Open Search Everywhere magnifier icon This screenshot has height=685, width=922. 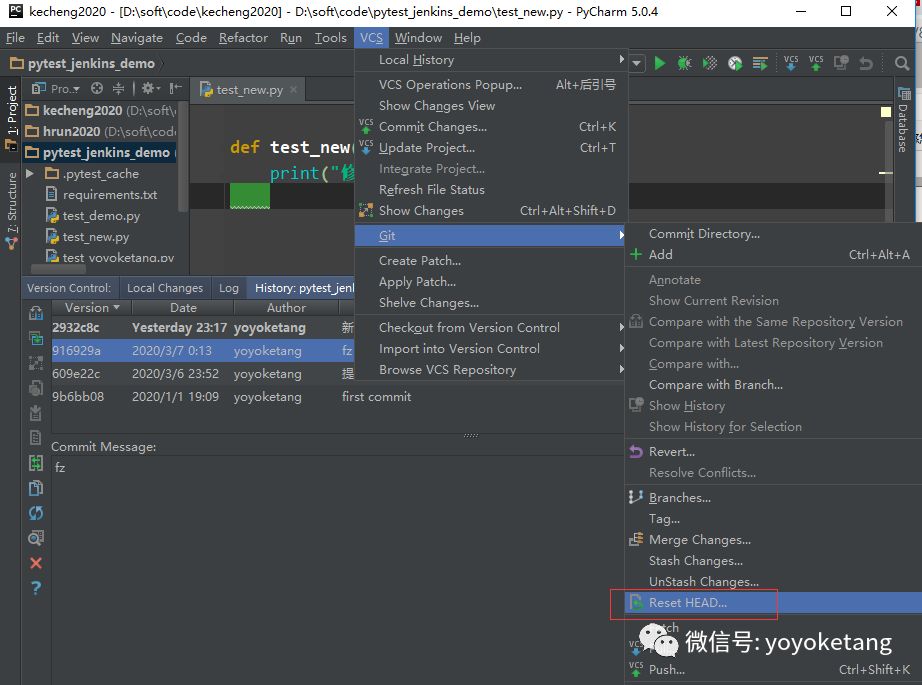[x=901, y=63]
